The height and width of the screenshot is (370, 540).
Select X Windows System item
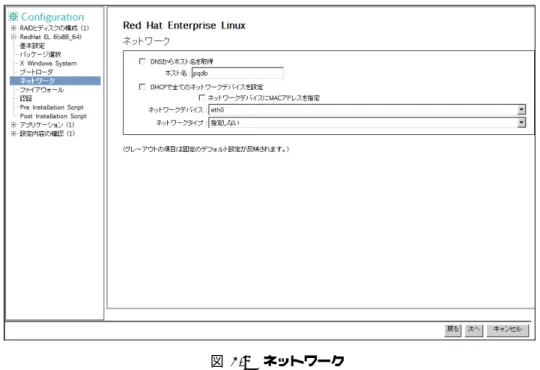48,63
